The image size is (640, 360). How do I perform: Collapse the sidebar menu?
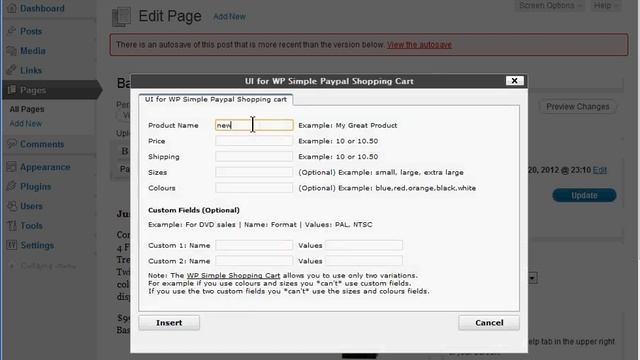(x=43, y=266)
